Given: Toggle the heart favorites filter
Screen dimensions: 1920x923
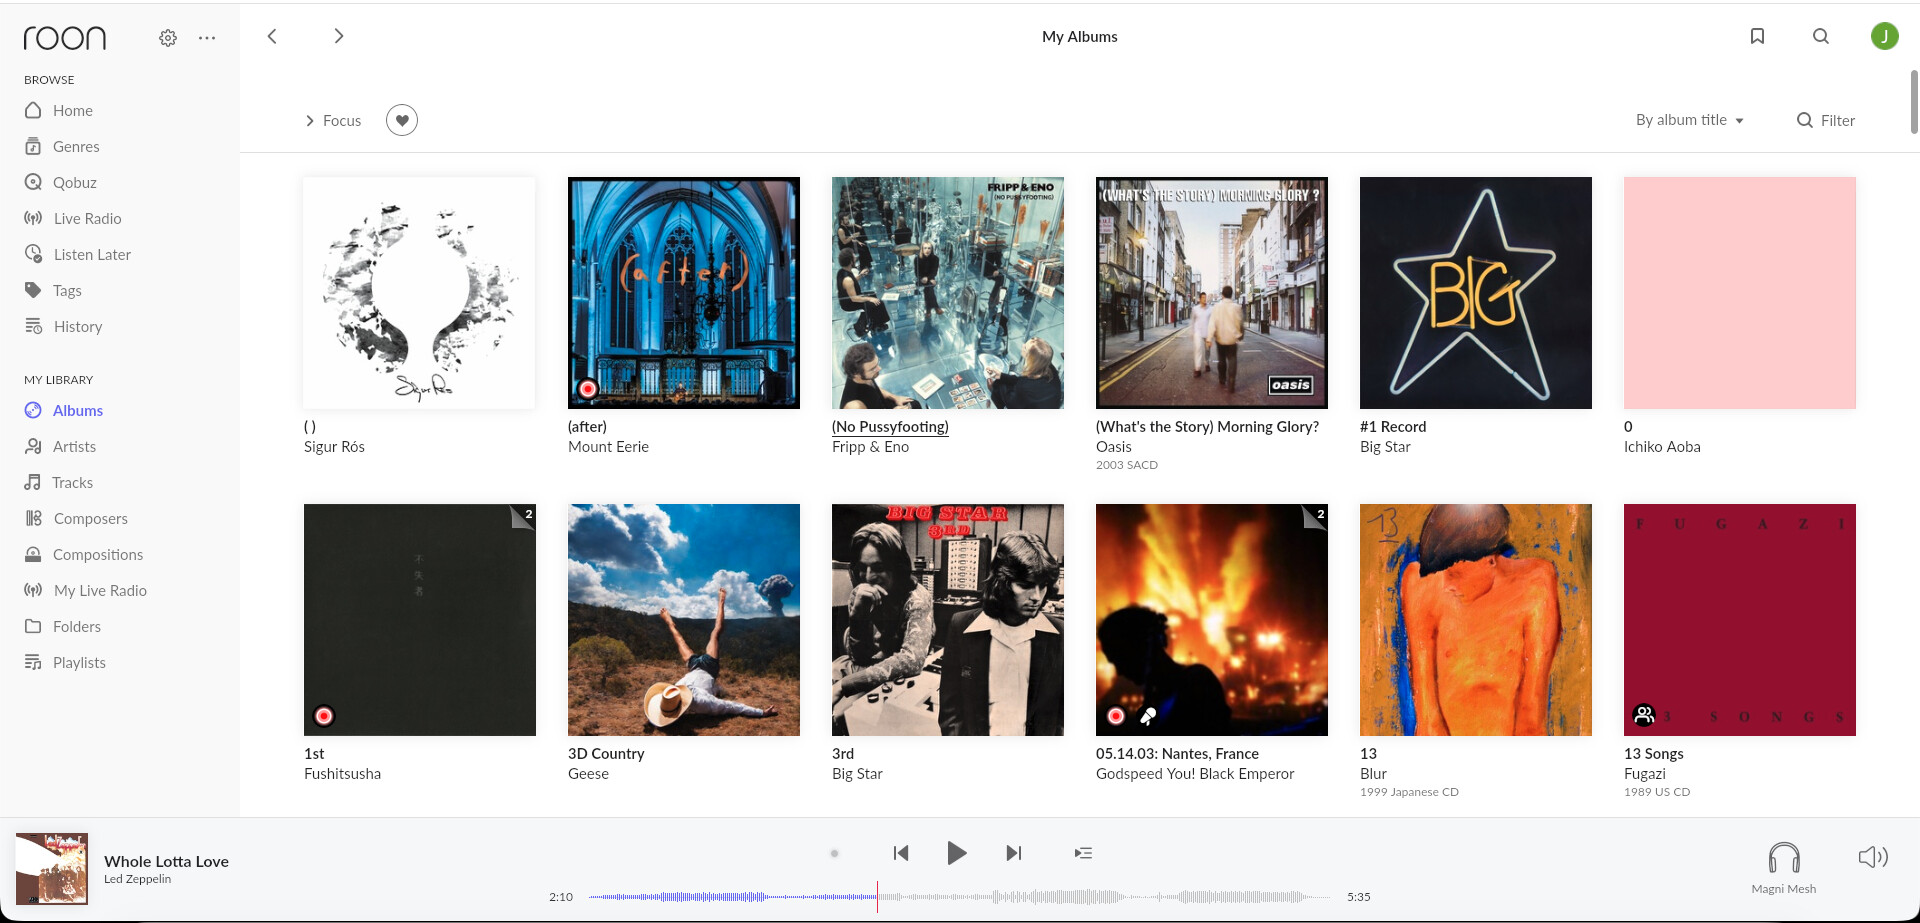Looking at the screenshot, I should coord(402,120).
